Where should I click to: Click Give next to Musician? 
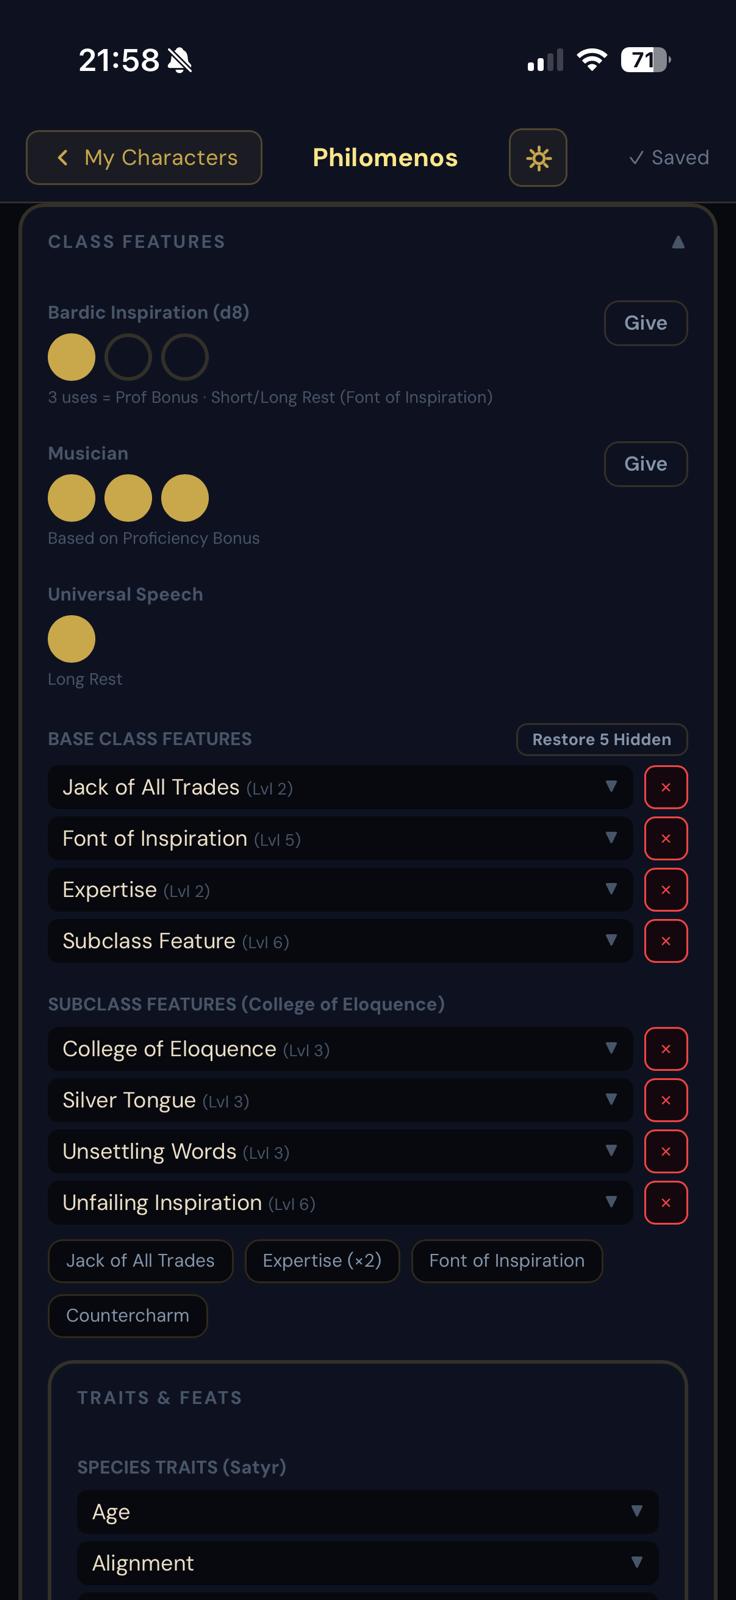pos(645,463)
